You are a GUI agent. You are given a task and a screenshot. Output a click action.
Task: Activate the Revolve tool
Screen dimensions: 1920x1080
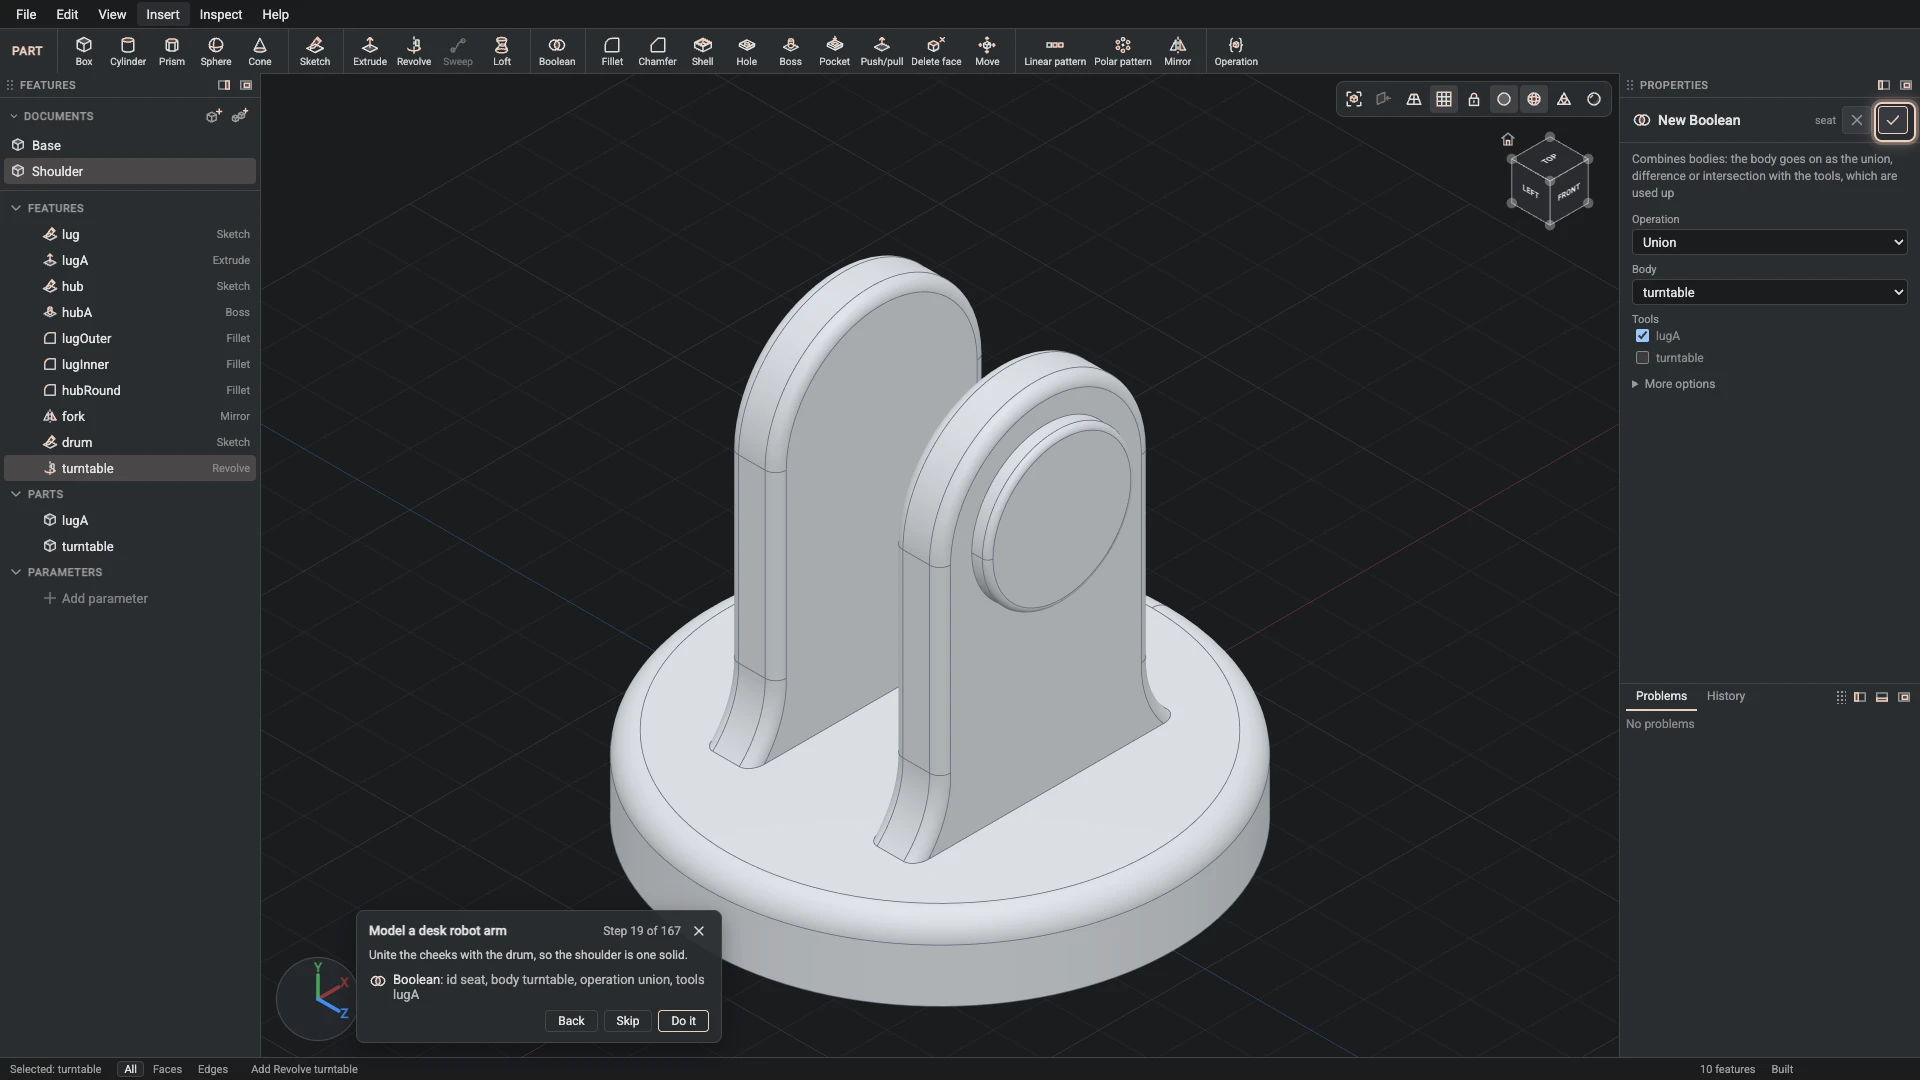414,51
